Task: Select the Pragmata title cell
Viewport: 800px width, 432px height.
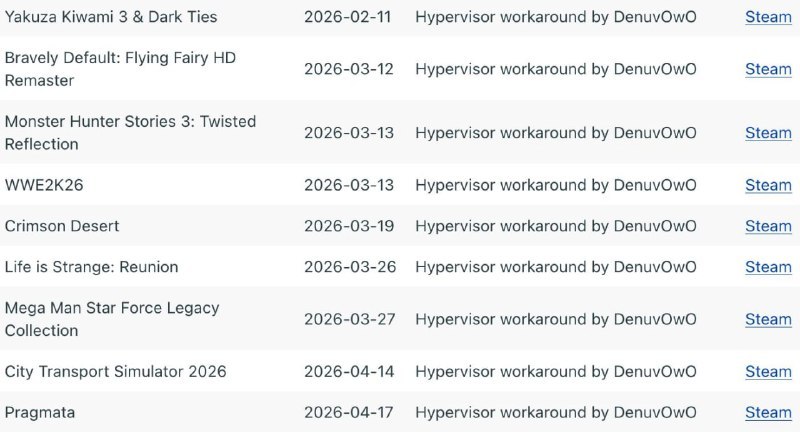Action: pyautogui.click(x=40, y=412)
